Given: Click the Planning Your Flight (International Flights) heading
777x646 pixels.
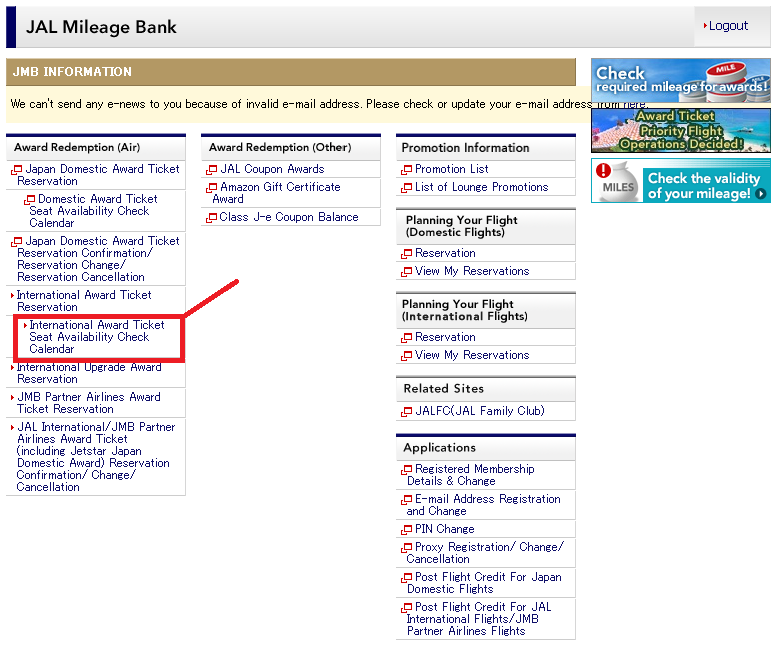Looking at the screenshot, I should [x=465, y=310].
